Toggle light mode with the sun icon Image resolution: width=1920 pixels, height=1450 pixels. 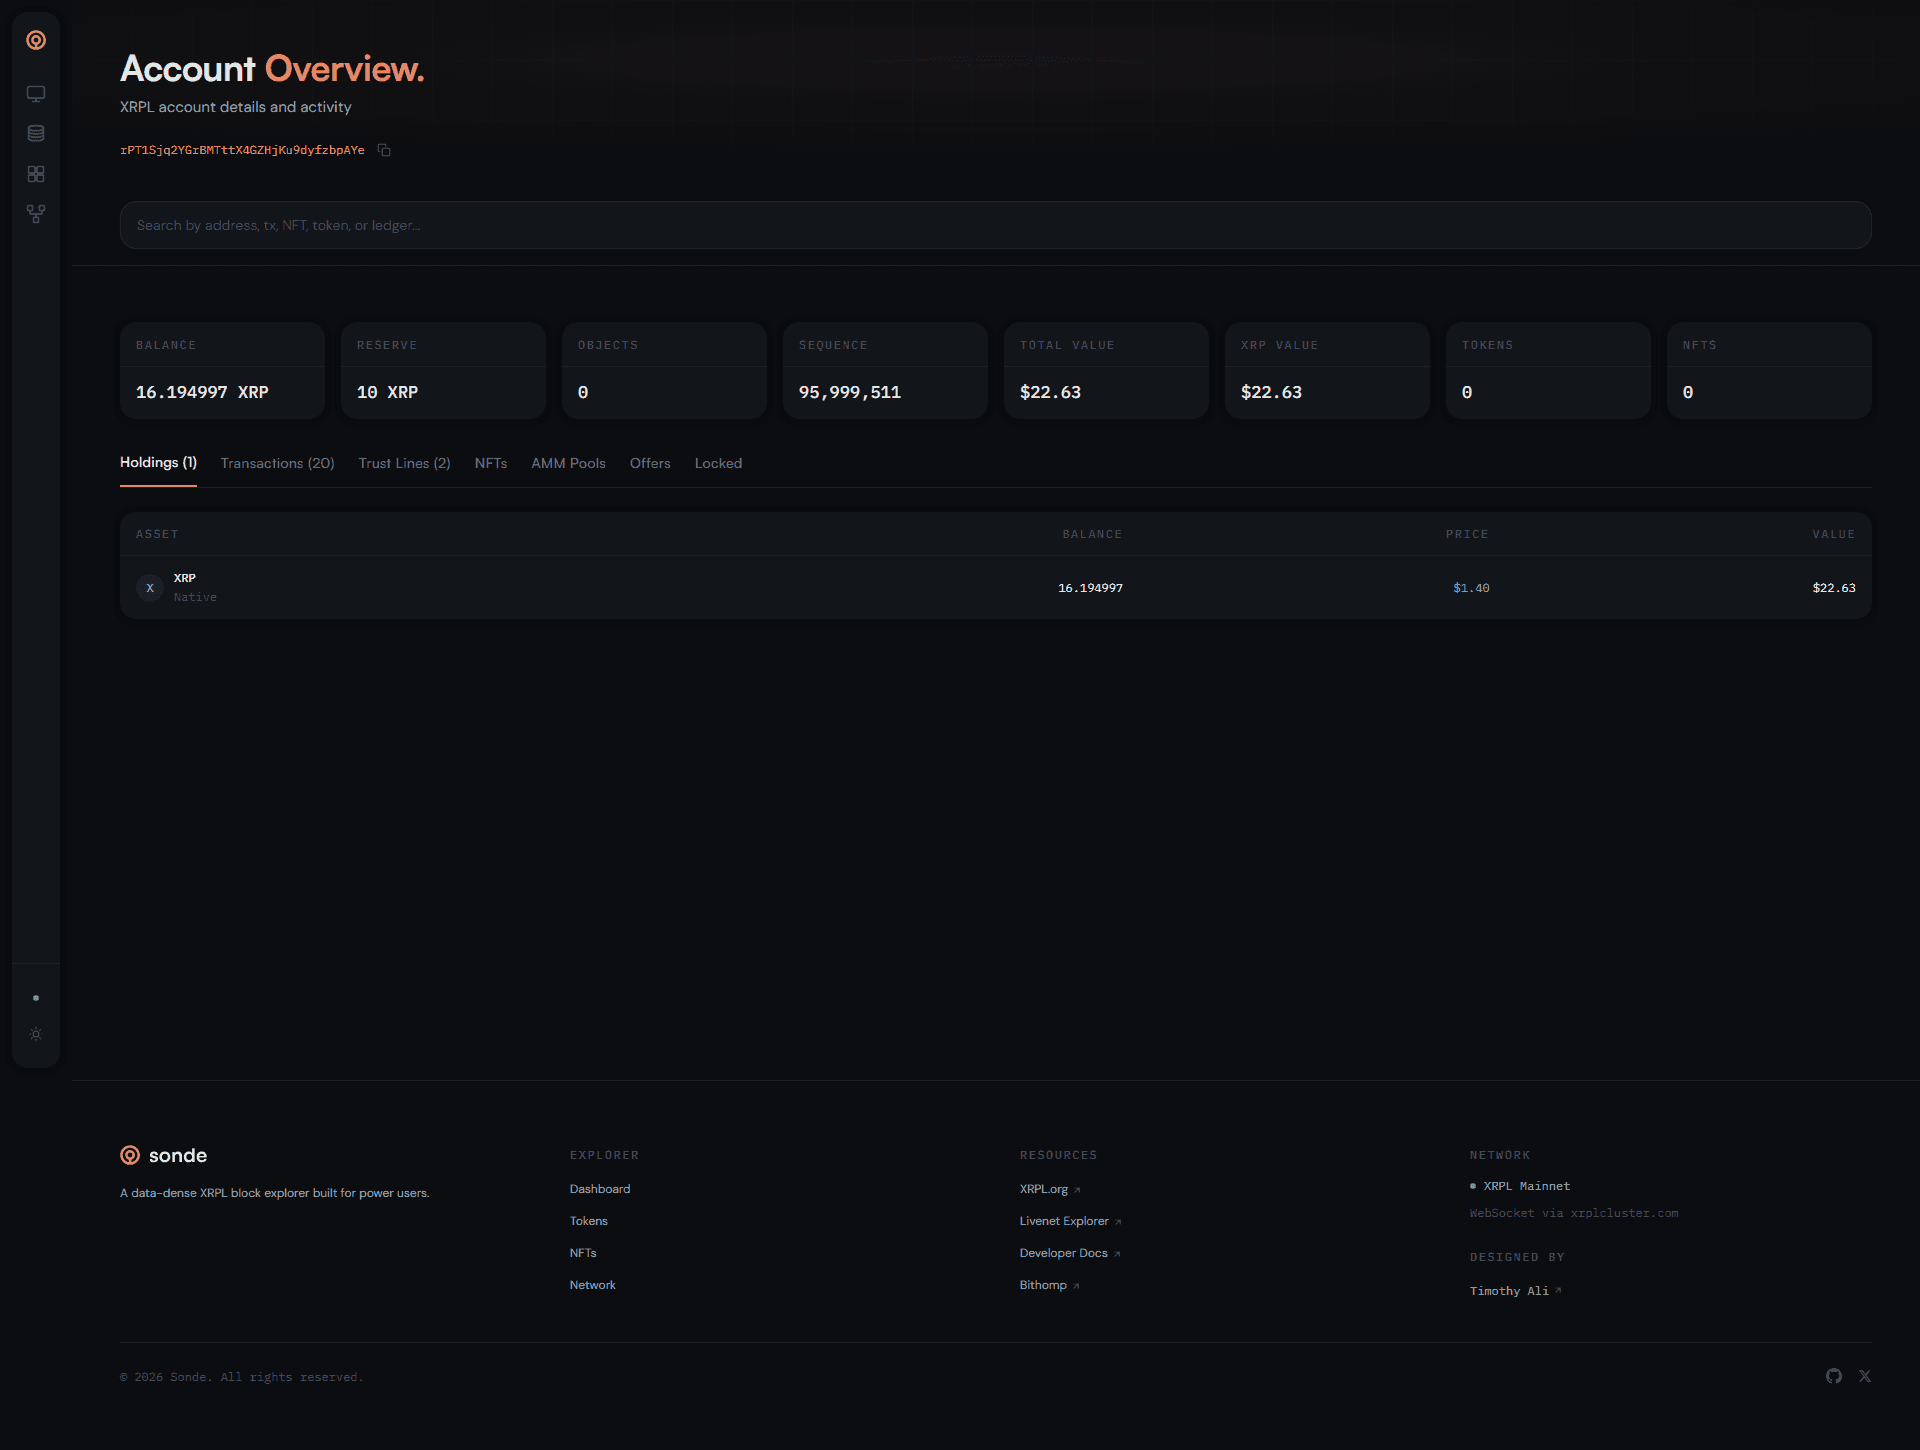pos(36,1034)
